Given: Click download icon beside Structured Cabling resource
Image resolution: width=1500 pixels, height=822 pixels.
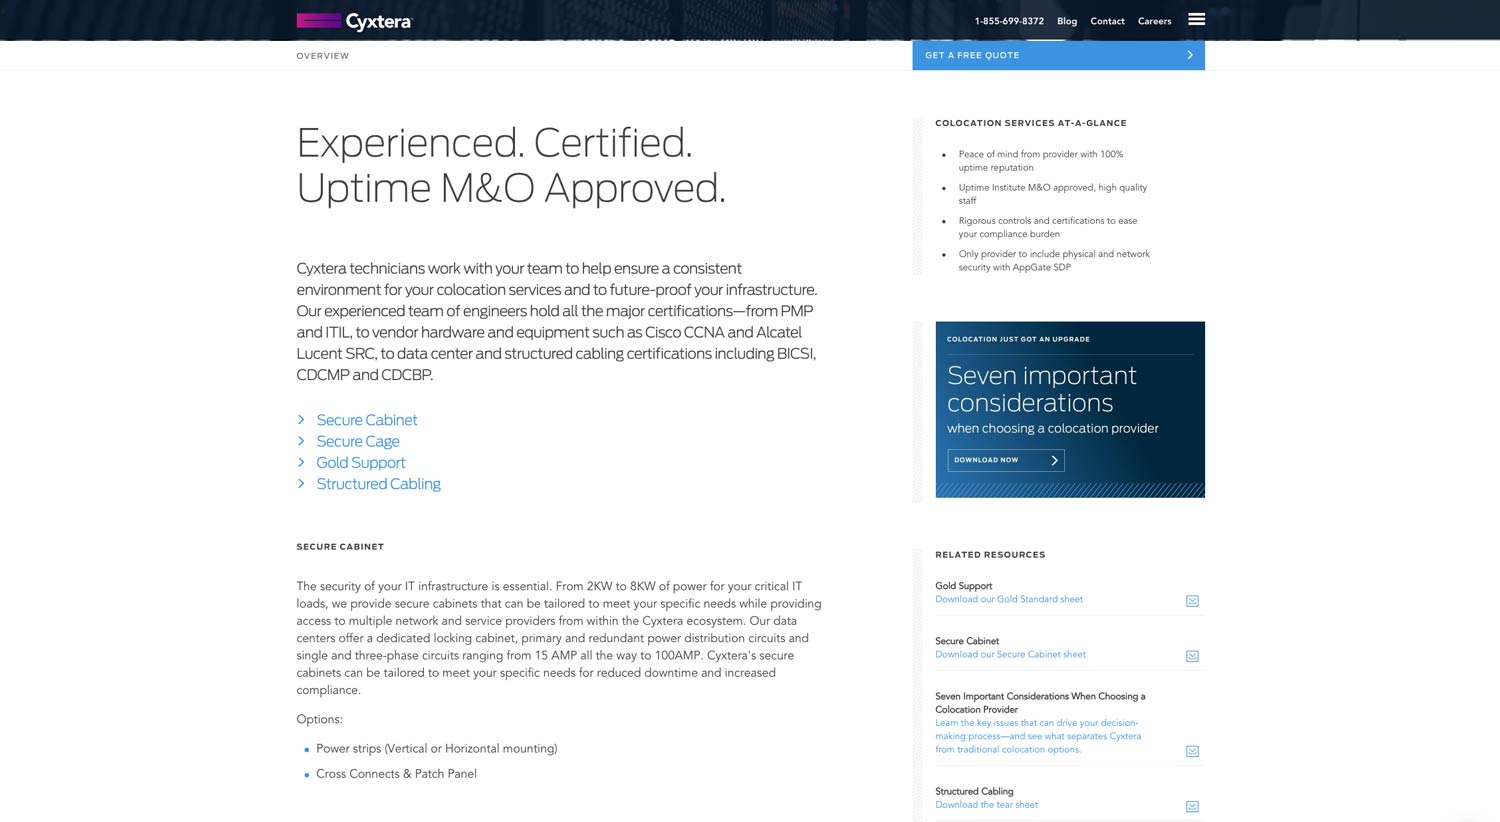Looking at the screenshot, I should [1192, 806].
